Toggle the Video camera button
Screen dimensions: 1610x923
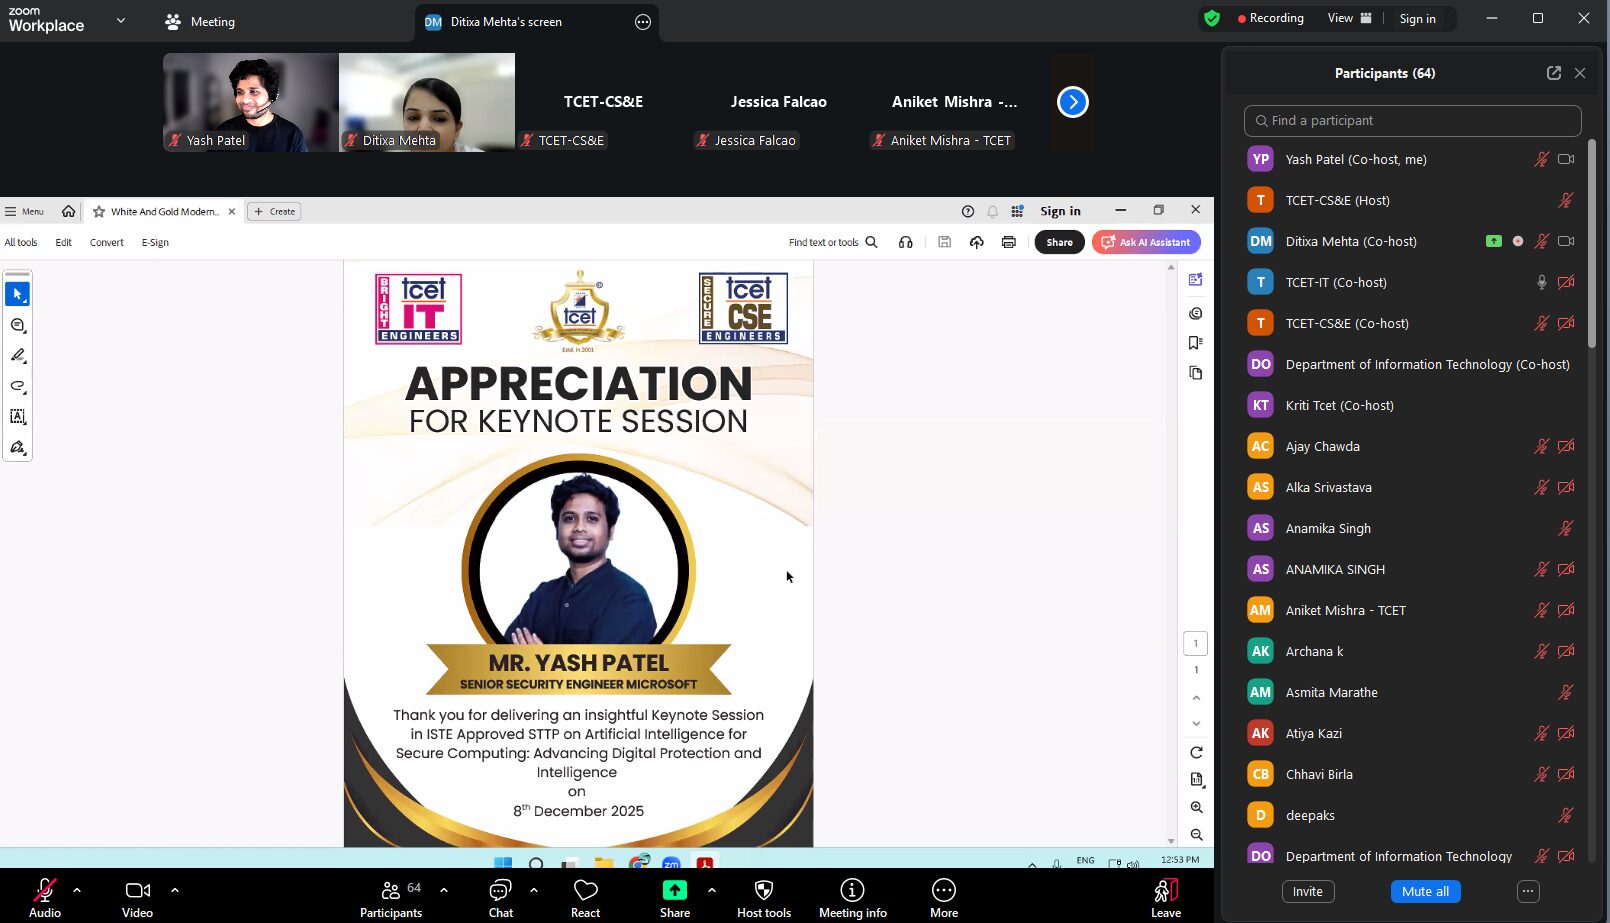(138, 890)
